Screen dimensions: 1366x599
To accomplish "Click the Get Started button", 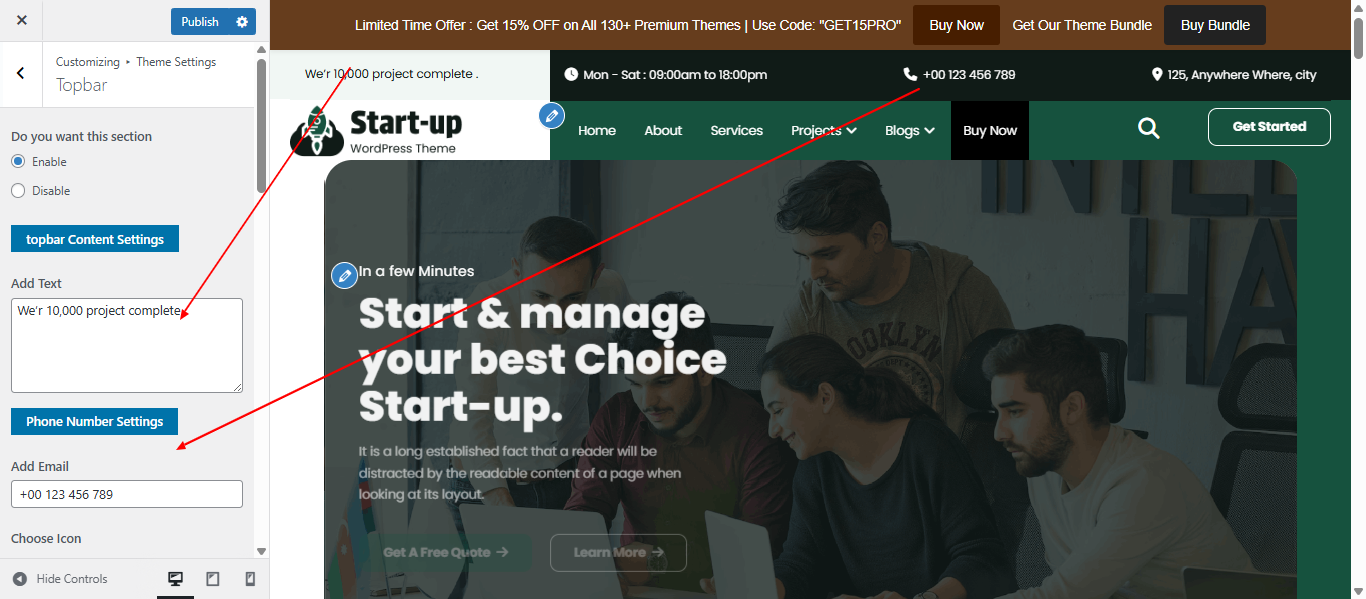I will tap(1269, 127).
